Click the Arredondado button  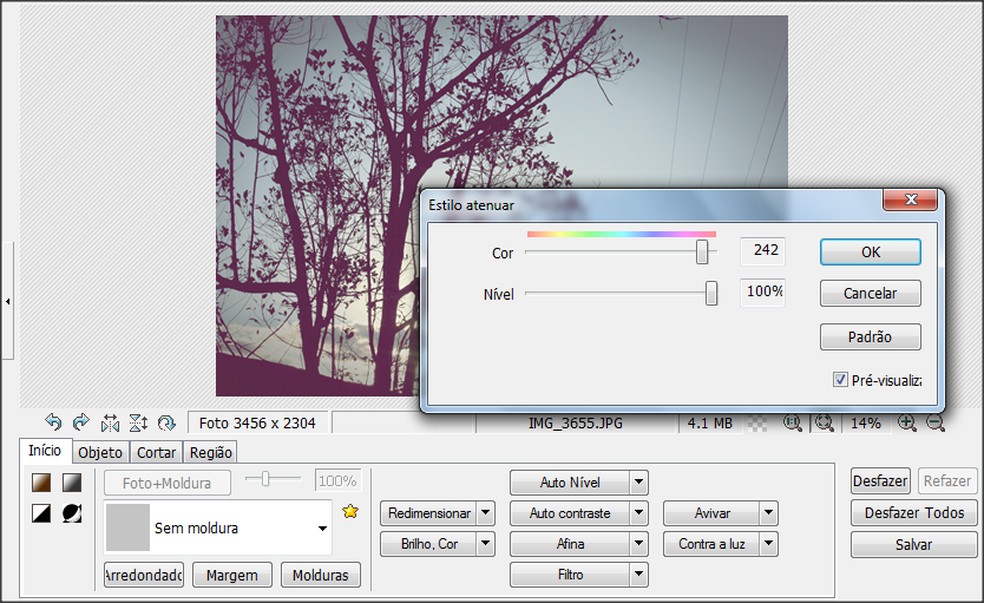(144, 575)
